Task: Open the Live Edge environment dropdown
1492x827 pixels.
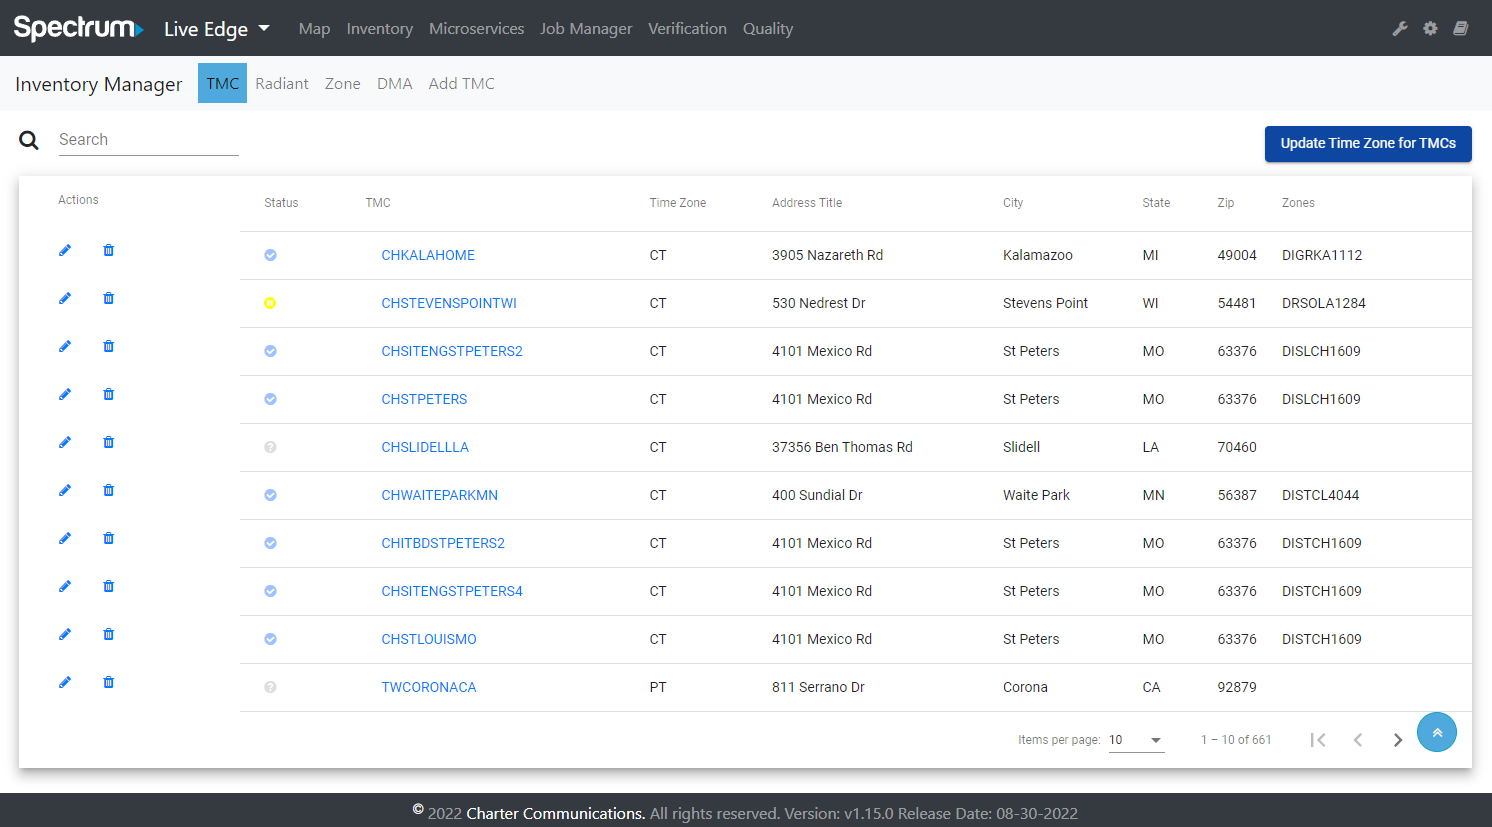Action: (217, 28)
